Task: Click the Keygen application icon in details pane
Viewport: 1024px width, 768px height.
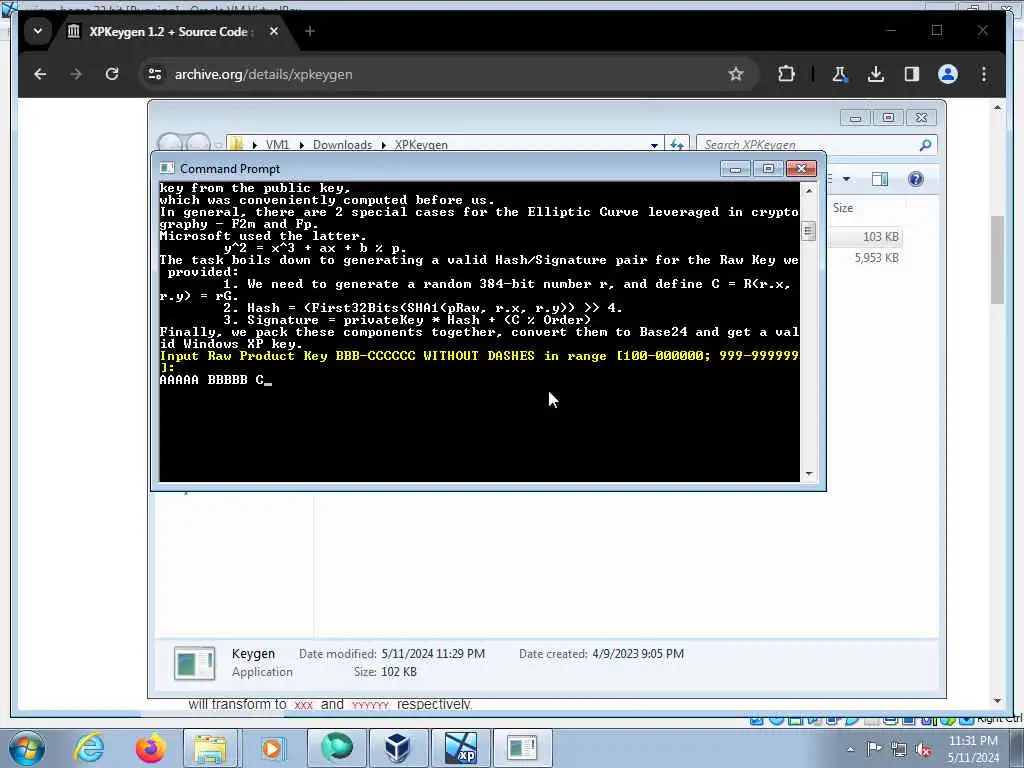Action: [195, 663]
